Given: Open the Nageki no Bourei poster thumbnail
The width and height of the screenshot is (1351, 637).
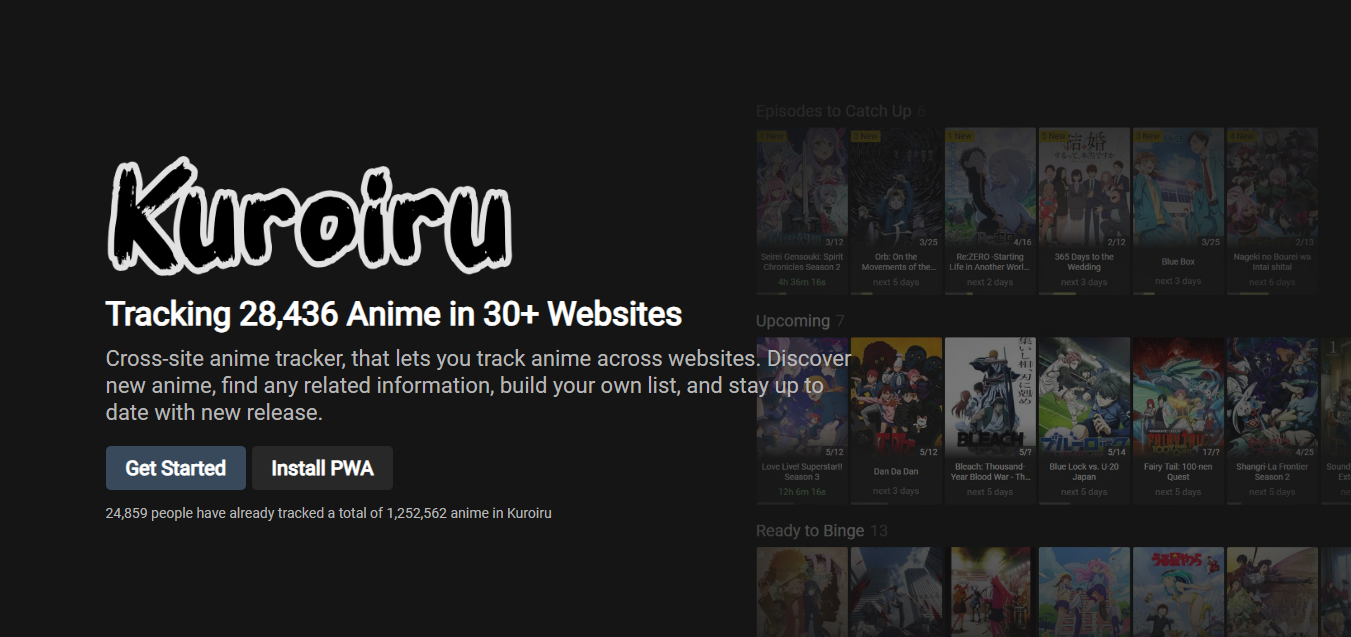Looking at the screenshot, I should pyautogui.click(x=1272, y=188).
